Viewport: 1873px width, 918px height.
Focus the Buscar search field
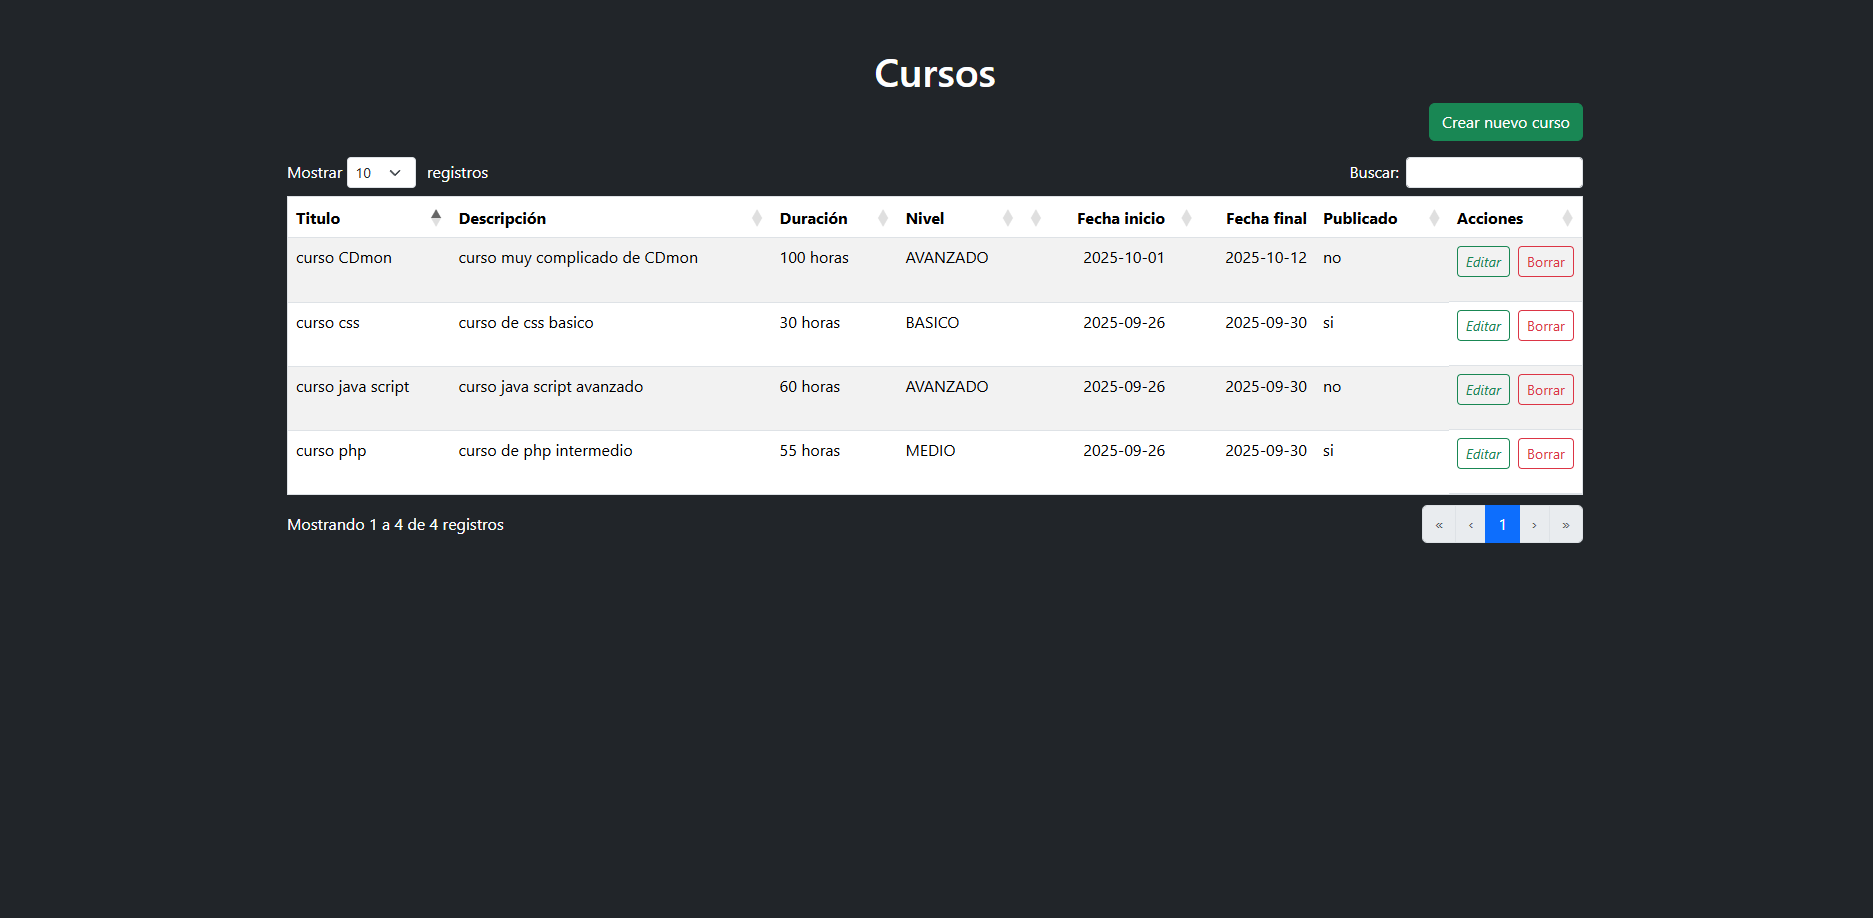[1493, 173]
